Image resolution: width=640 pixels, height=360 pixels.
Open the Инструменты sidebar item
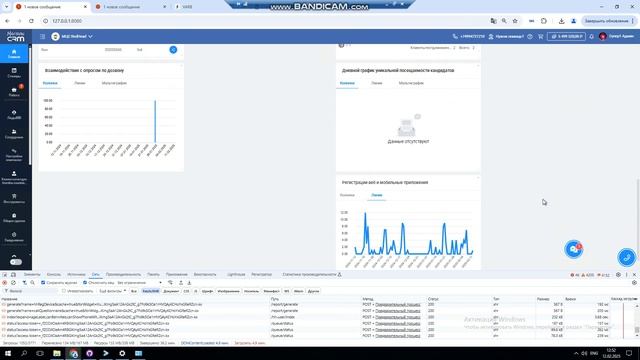(x=14, y=198)
